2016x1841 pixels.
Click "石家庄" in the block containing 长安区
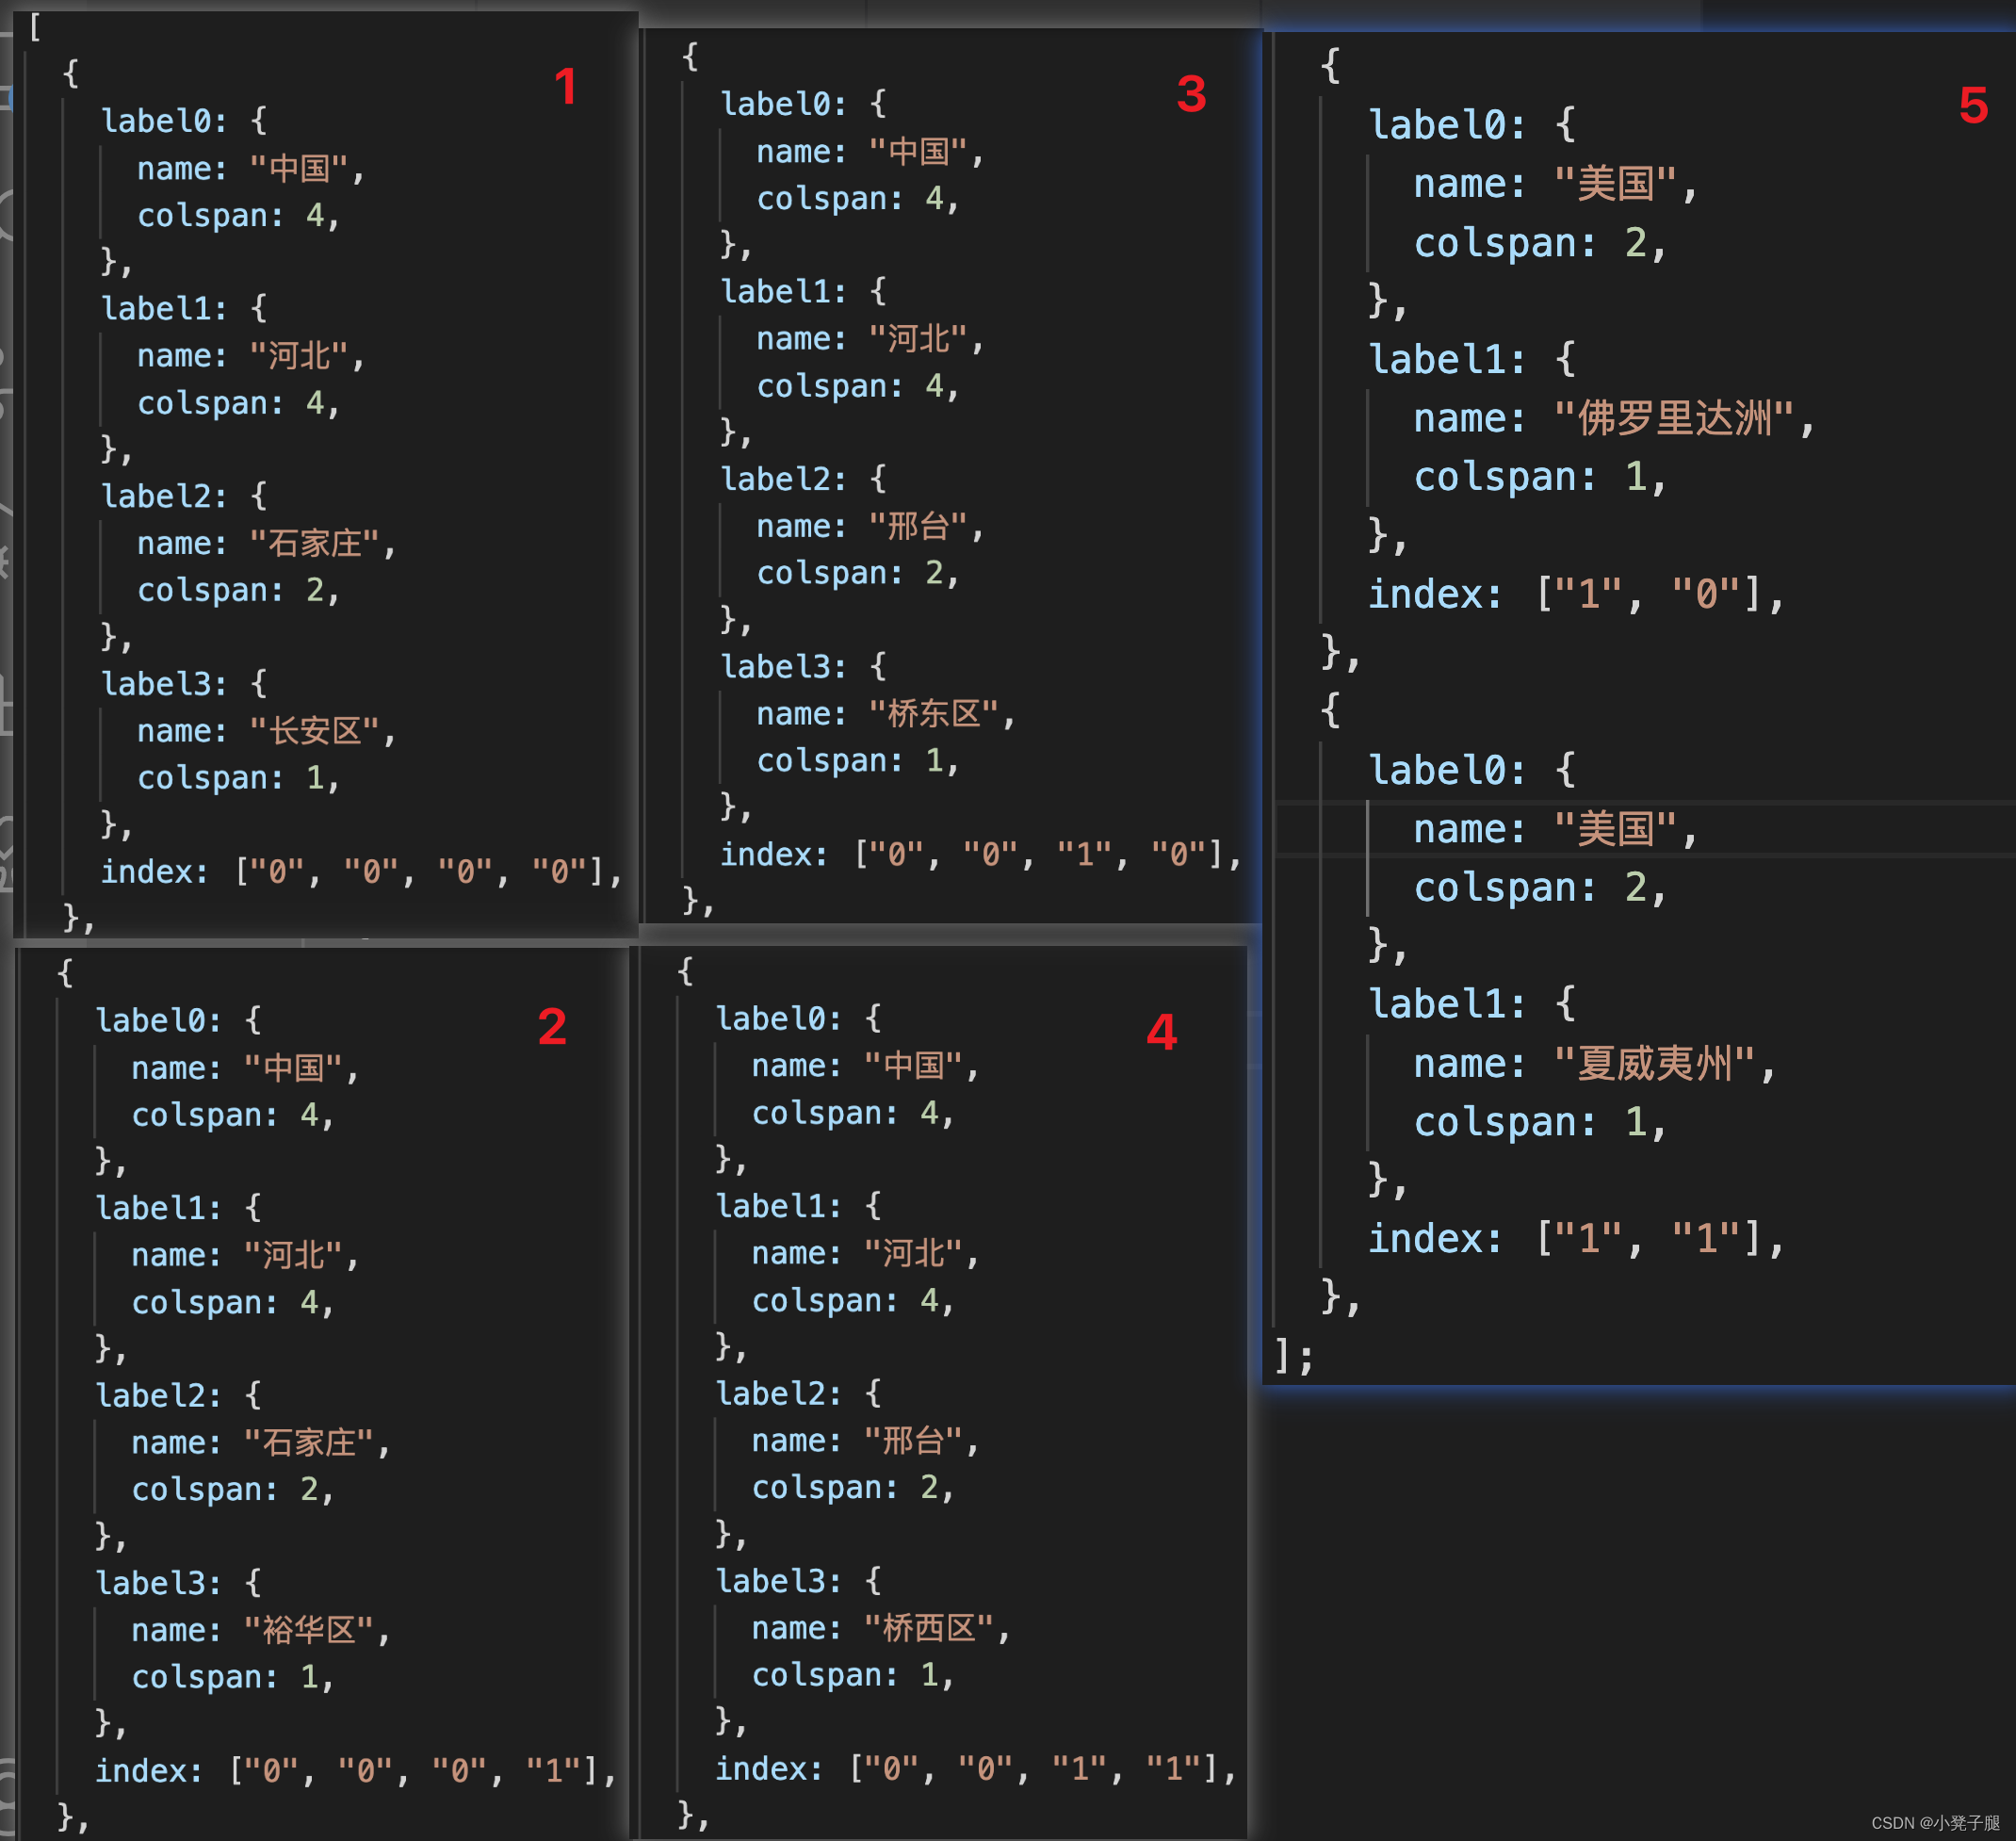(315, 543)
